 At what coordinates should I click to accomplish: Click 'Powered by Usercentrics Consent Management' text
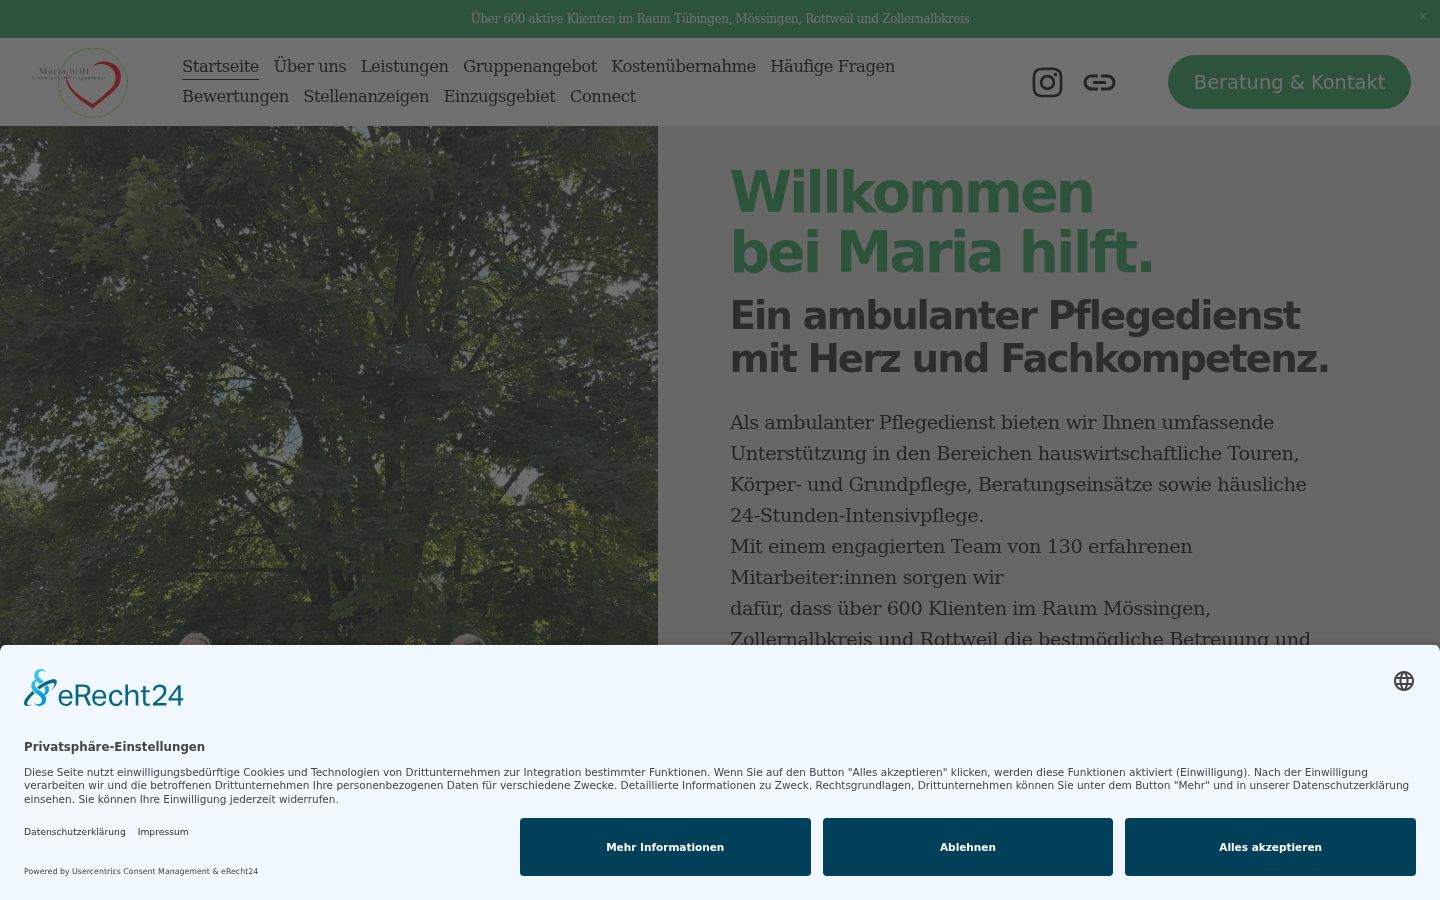[x=141, y=871]
